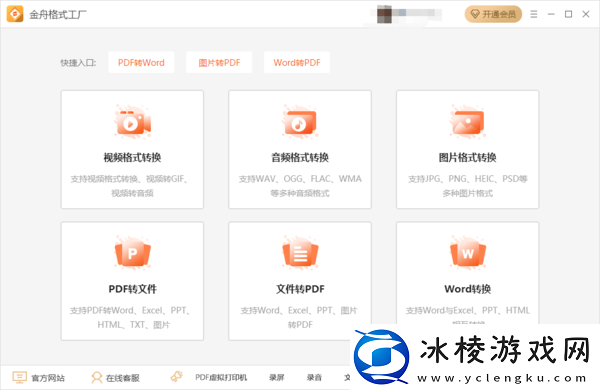The image size is (600, 390).
Task: Click the PDF转文件 P icon
Action: pyautogui.click(x=132, y=253)
